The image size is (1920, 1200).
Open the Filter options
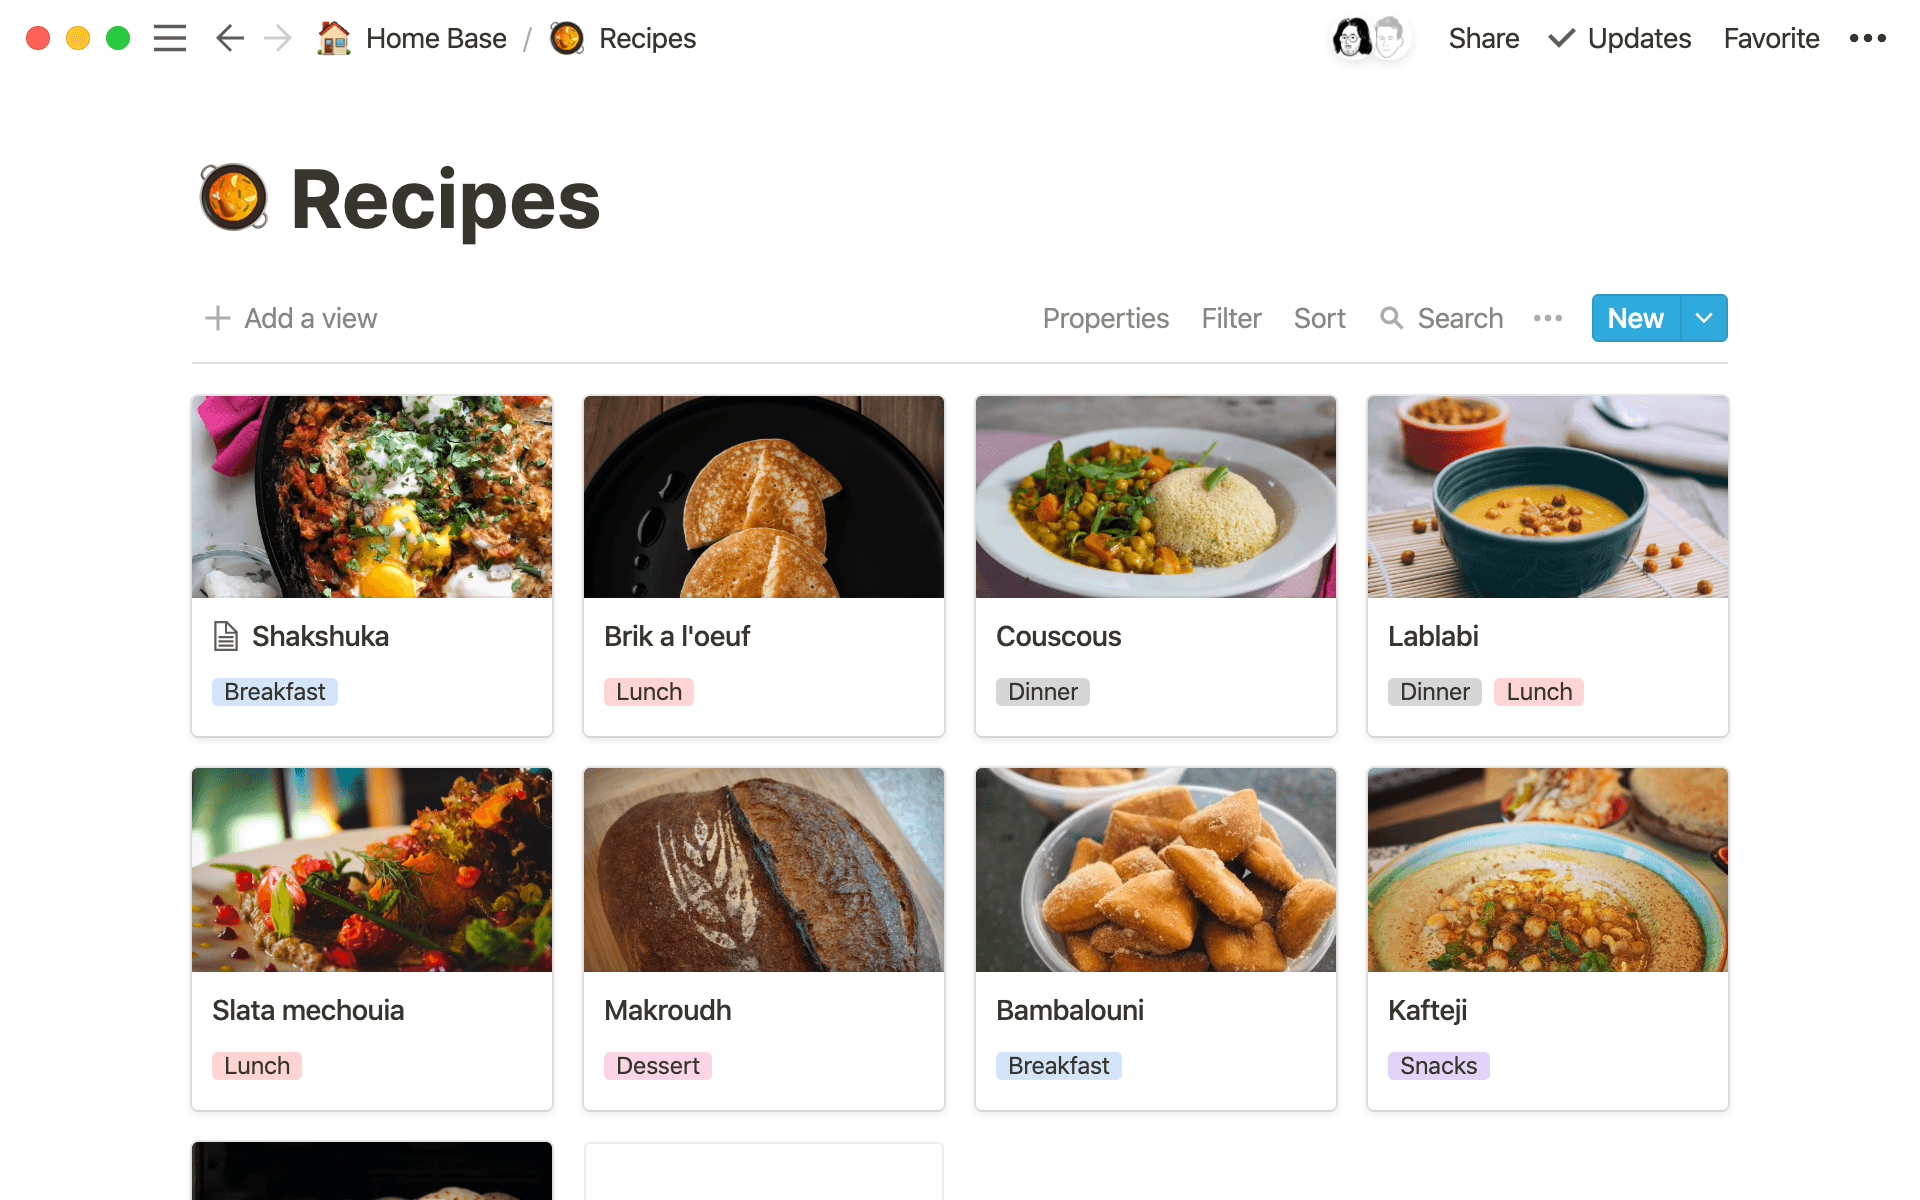(x=1231, y=318)
